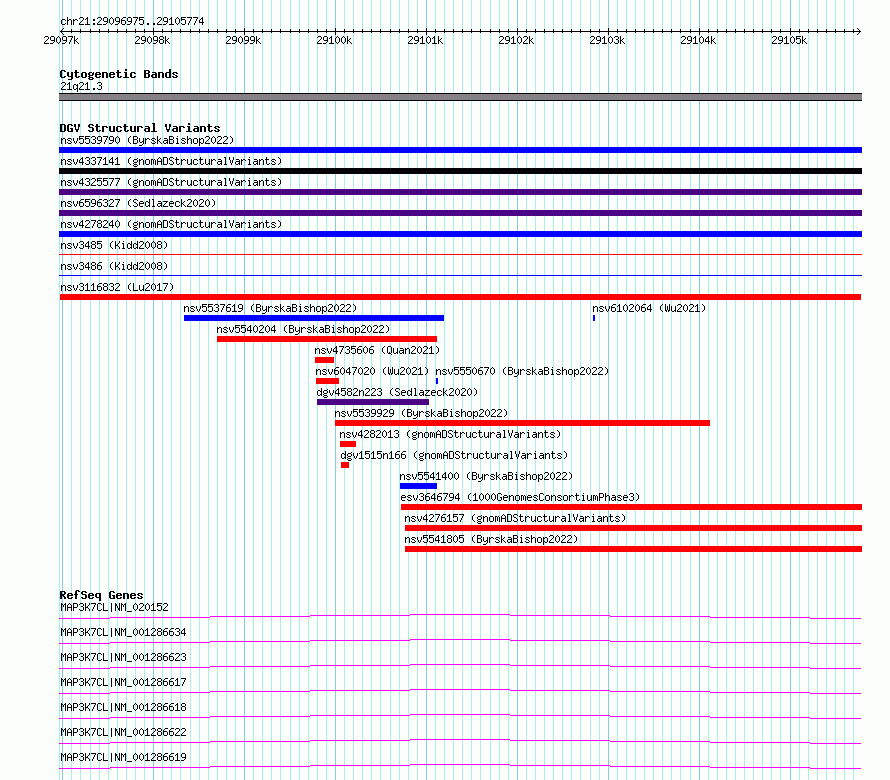
Task: Click MAP3K7CL|NM_001286617 transcript label
Action: tap(123, 682)
